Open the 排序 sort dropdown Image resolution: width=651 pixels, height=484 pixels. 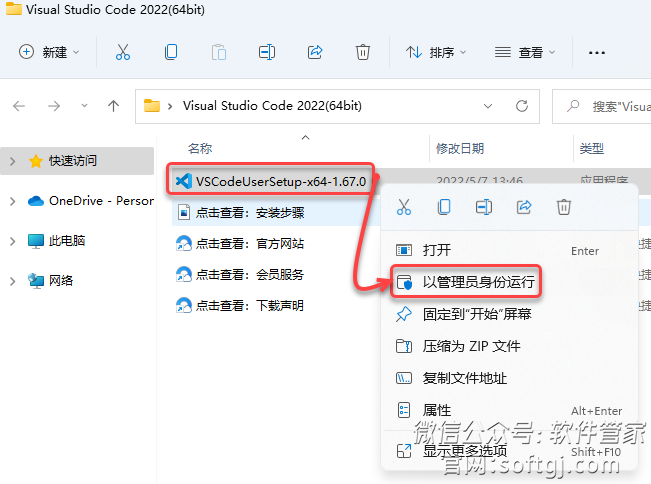(436, 52)
